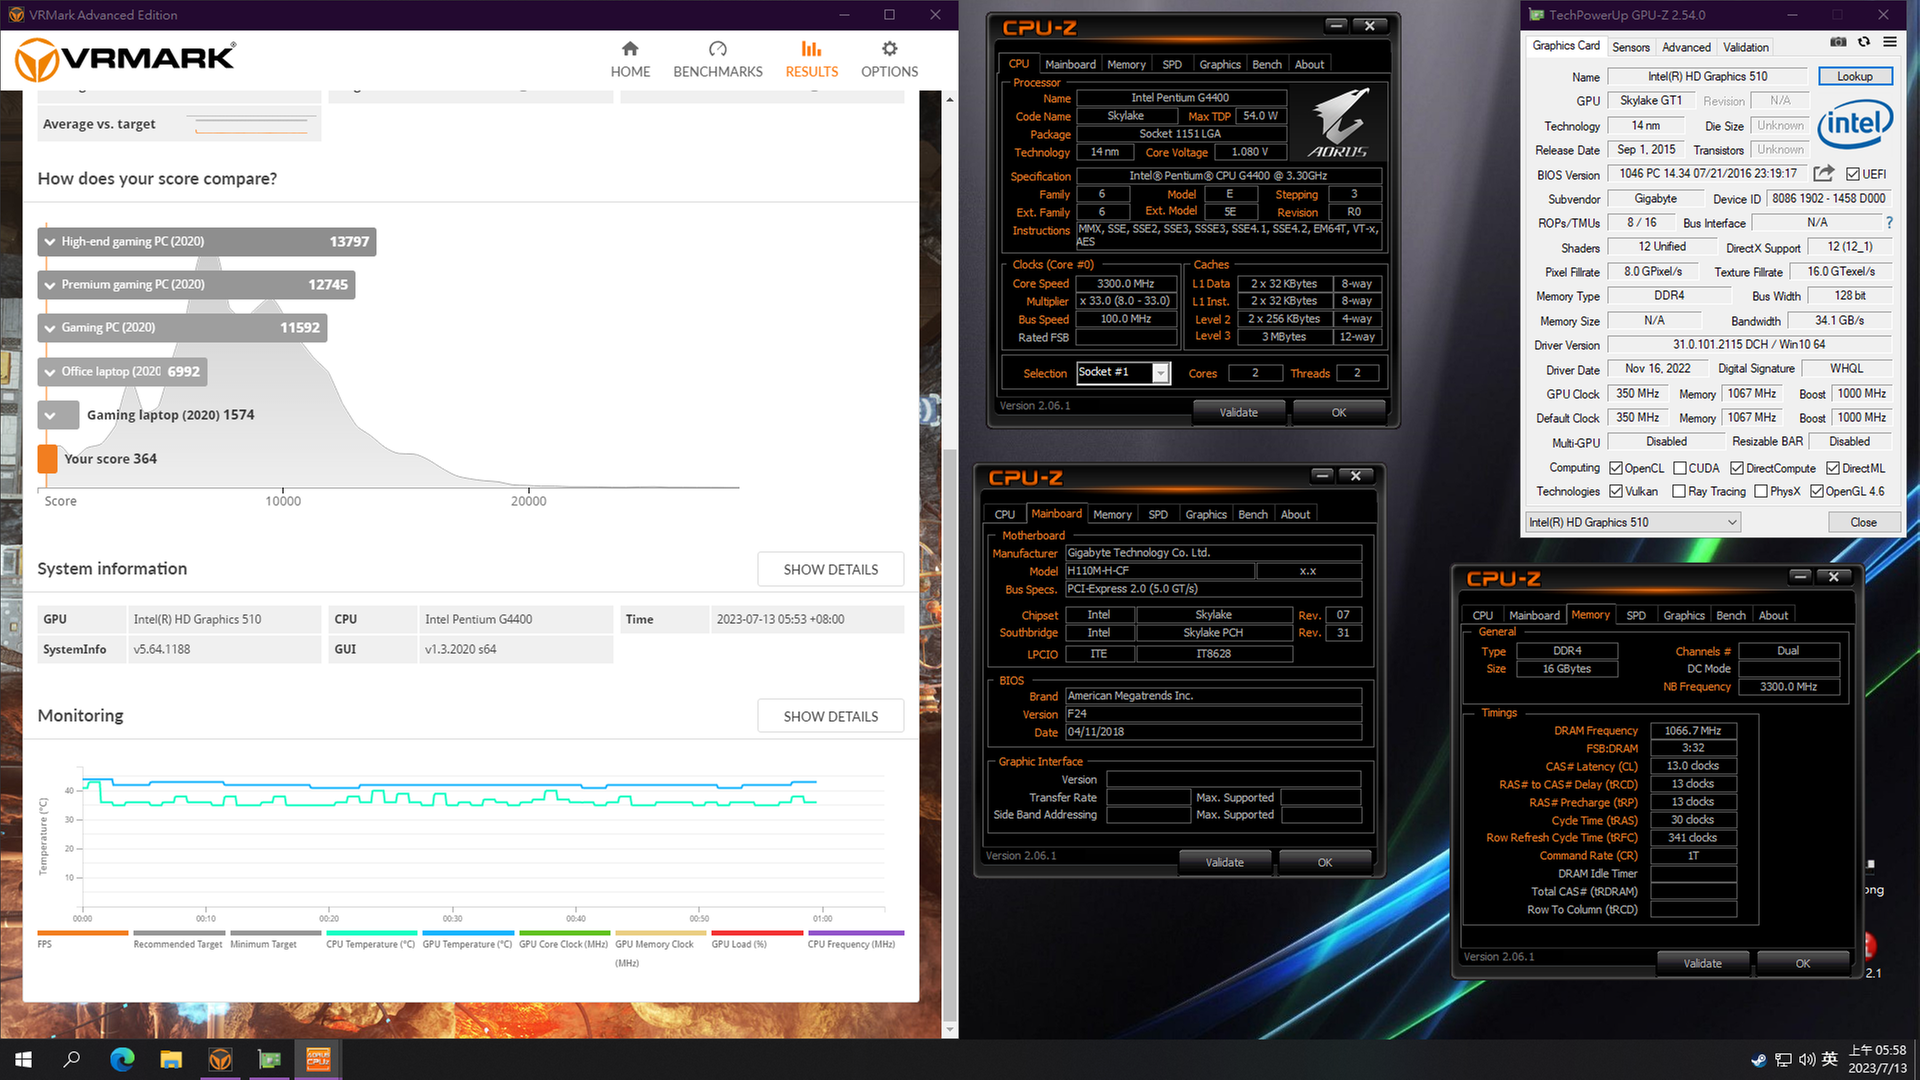
Task: Click the orange Your score marker
Action: point(47,458)
